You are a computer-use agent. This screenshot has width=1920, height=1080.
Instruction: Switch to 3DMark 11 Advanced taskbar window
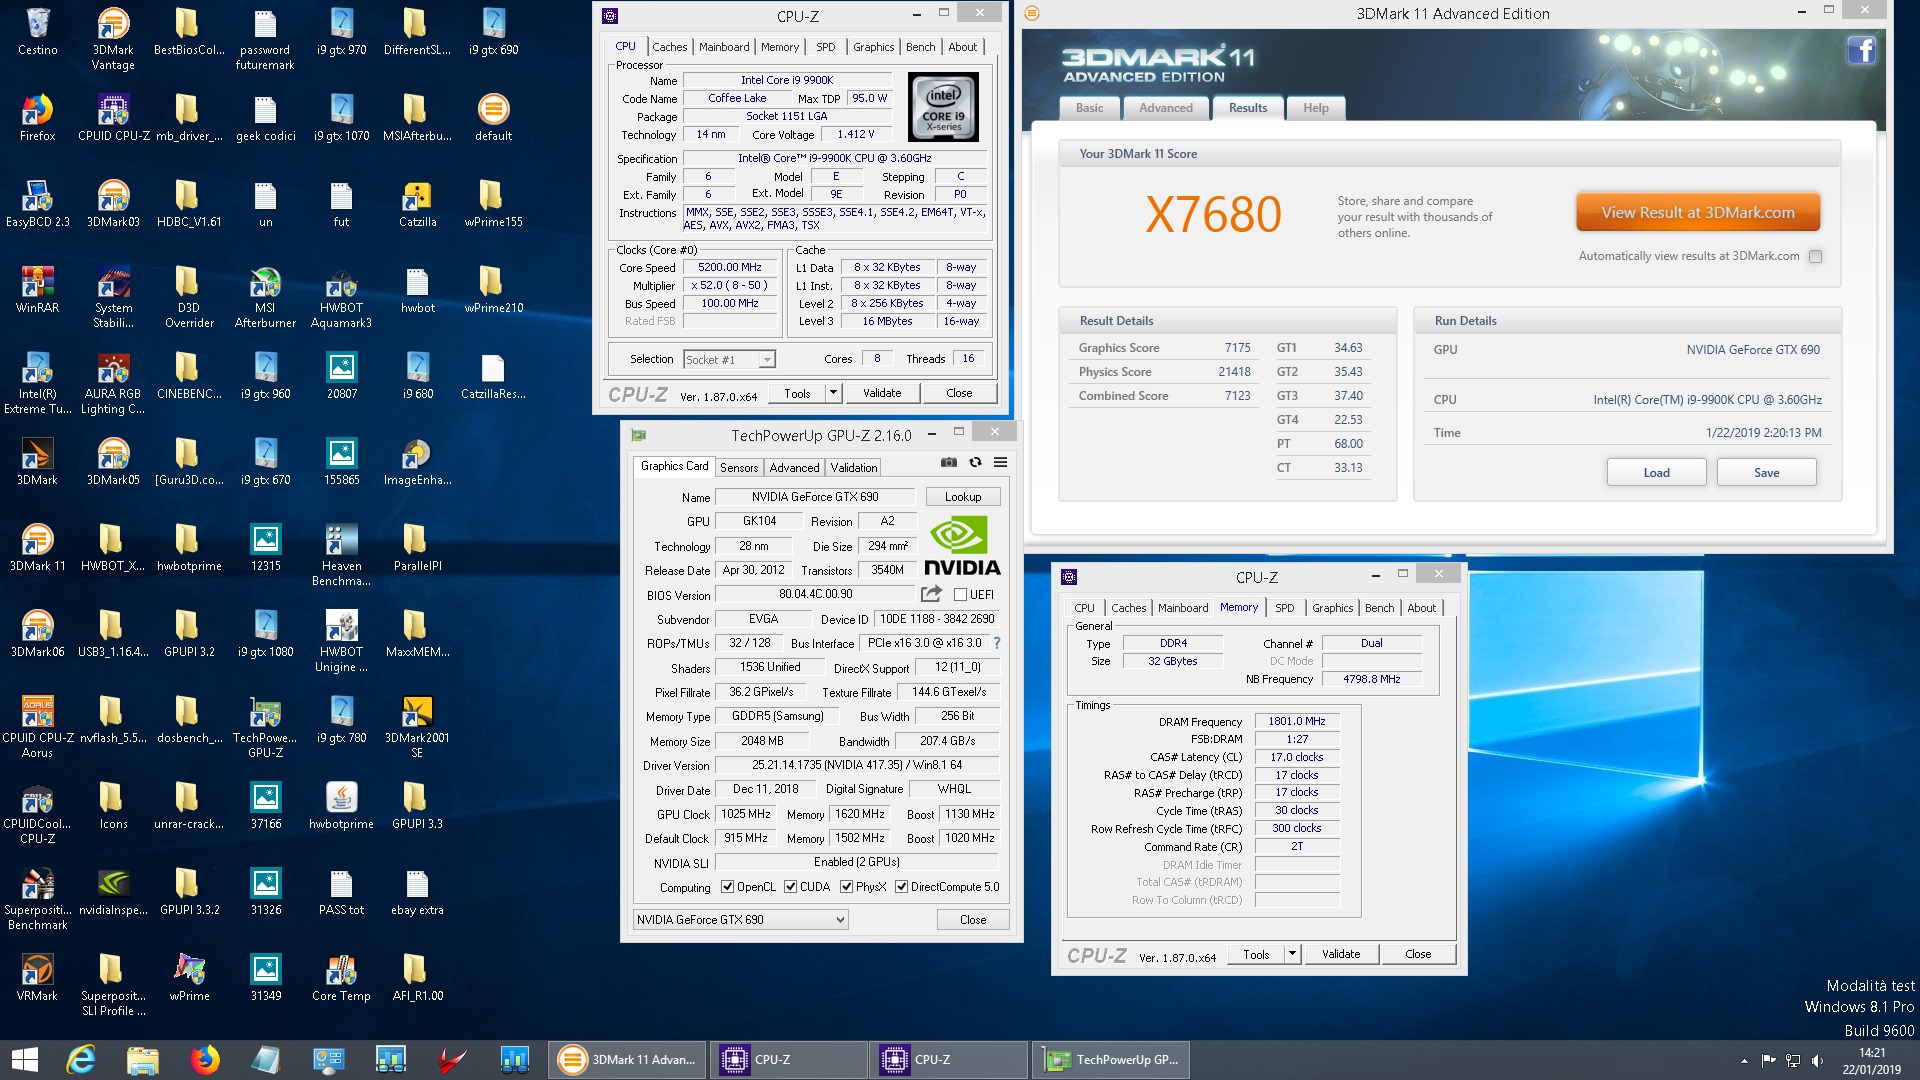click(627, 1060)
